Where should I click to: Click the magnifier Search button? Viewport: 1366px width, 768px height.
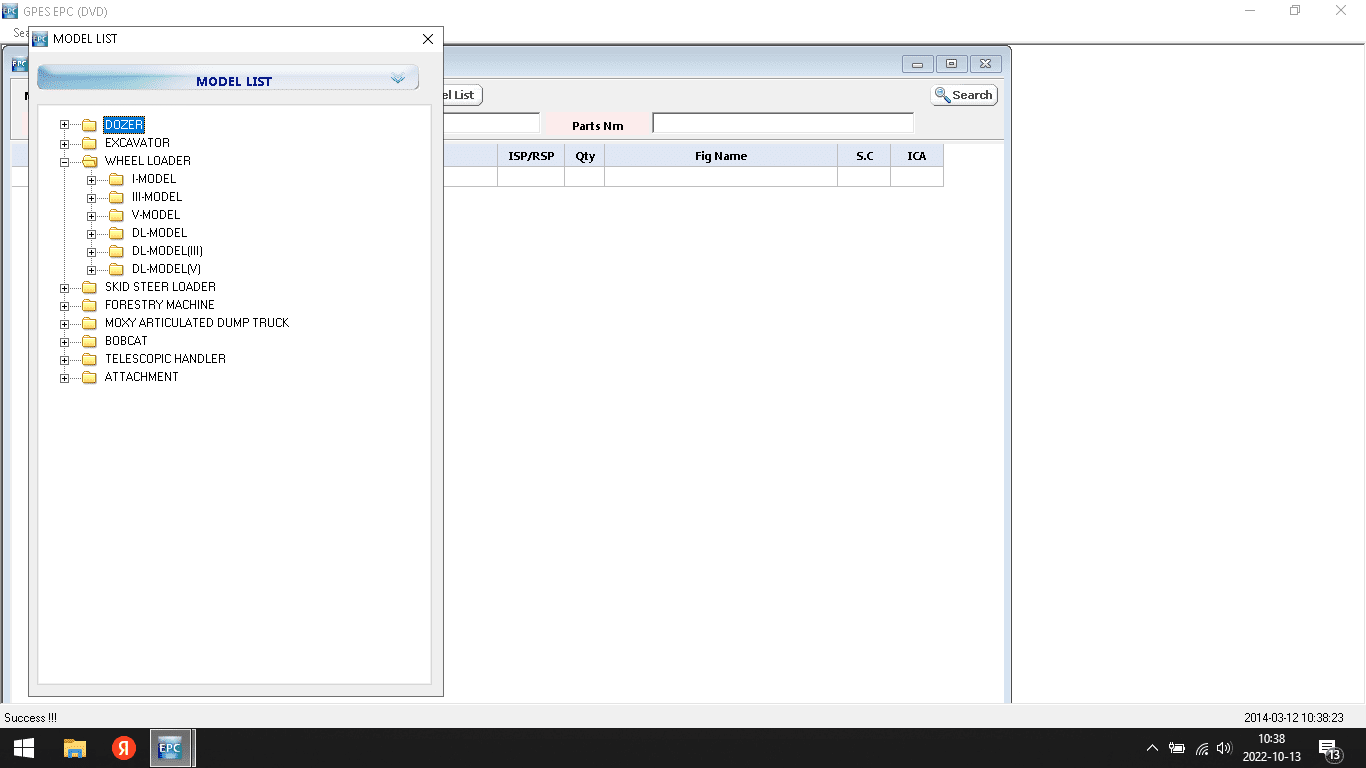964,95
